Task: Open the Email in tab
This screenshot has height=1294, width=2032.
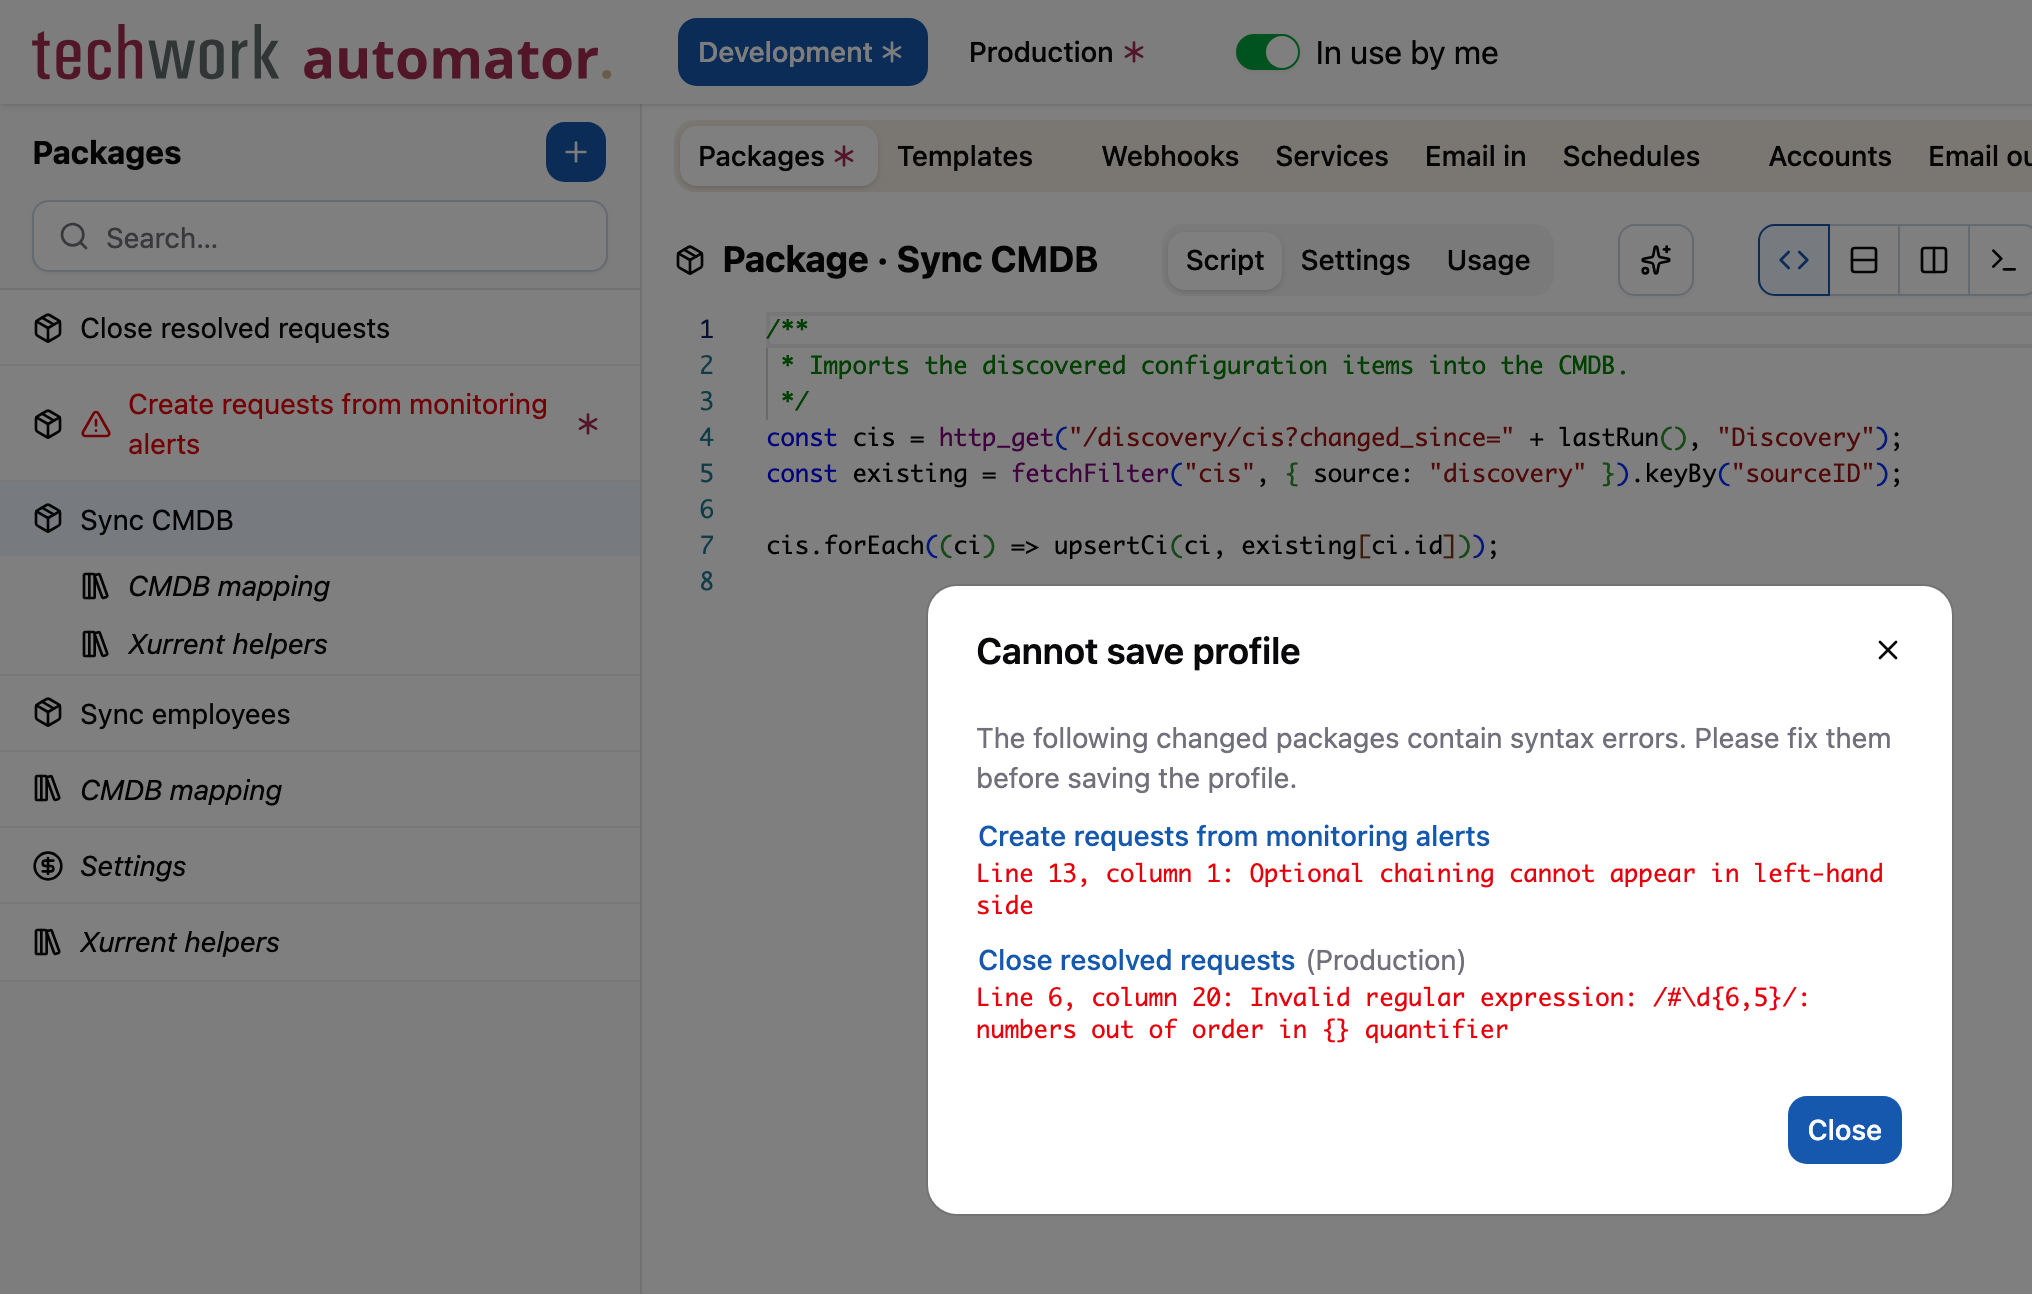Action: pyautogui.click(x=1475, y=156)
